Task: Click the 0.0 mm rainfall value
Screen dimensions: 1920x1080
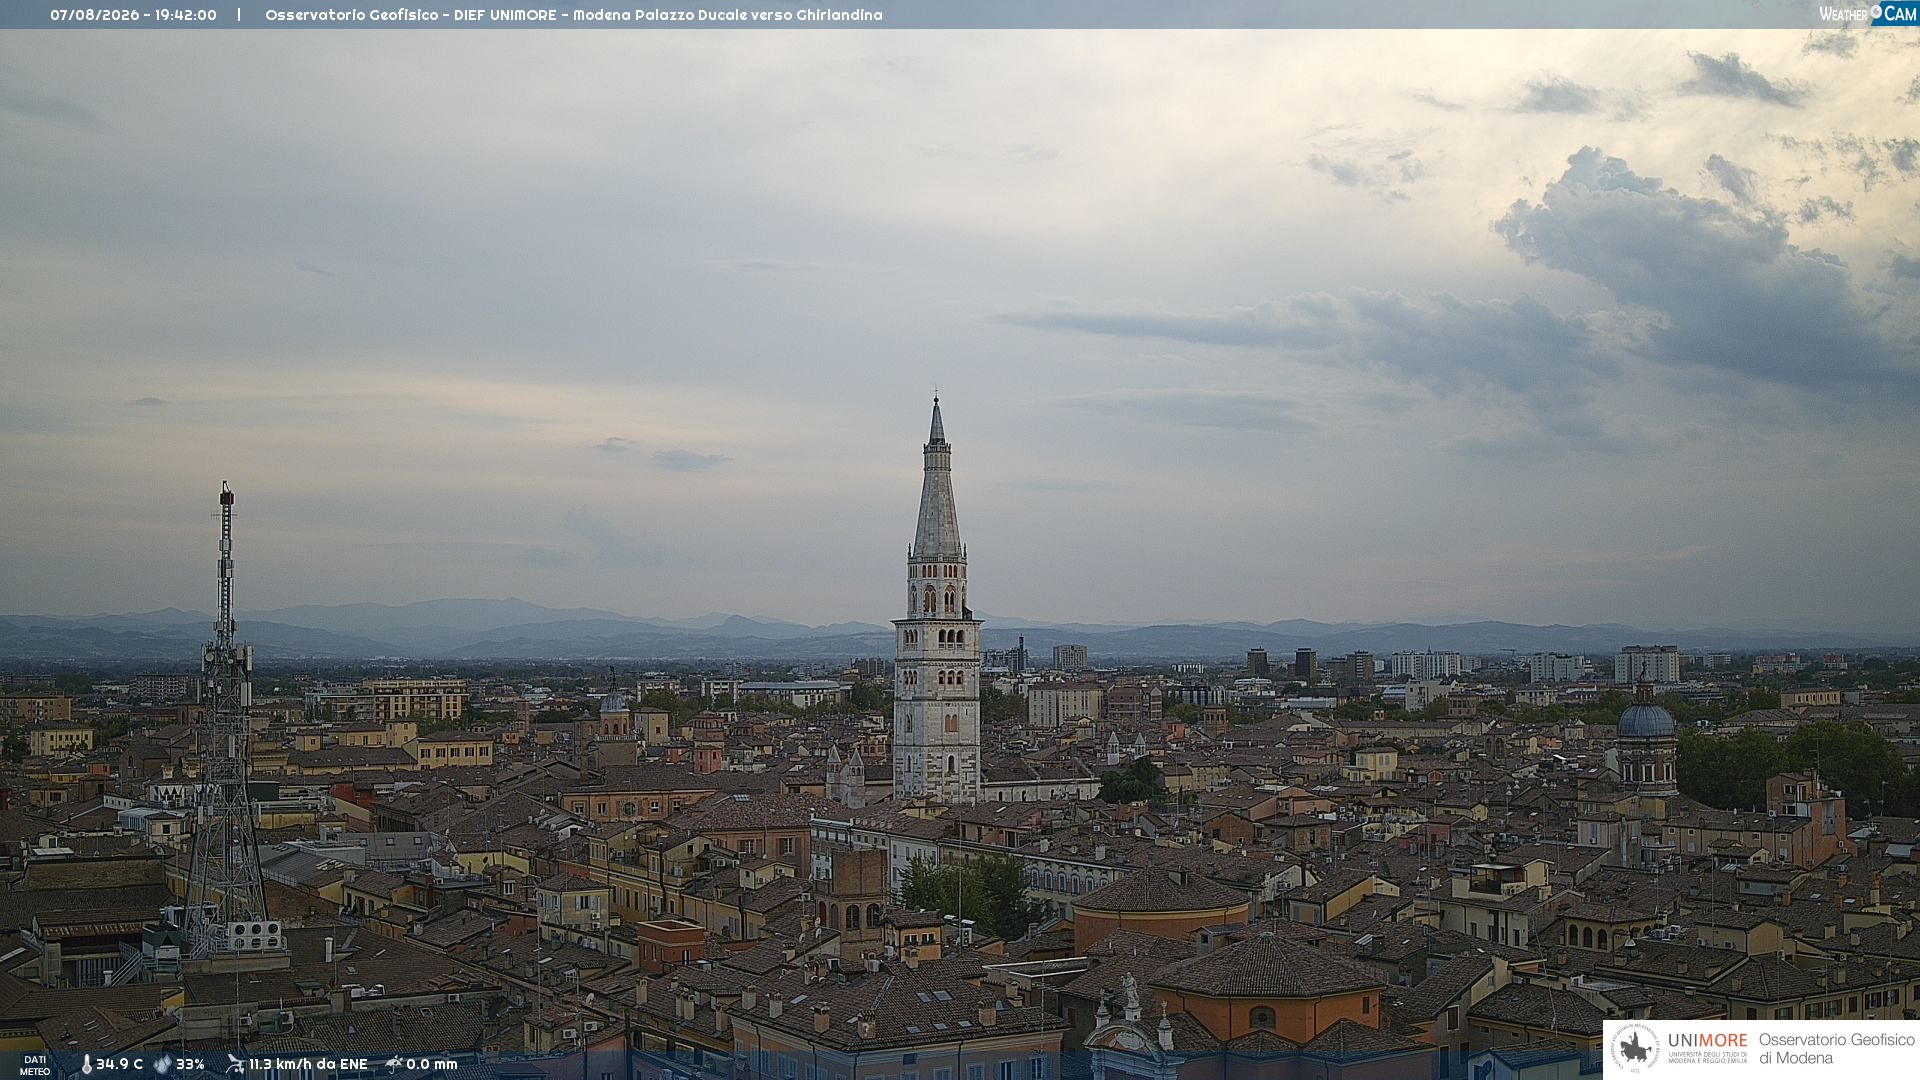Action: tap(431, 1065)
